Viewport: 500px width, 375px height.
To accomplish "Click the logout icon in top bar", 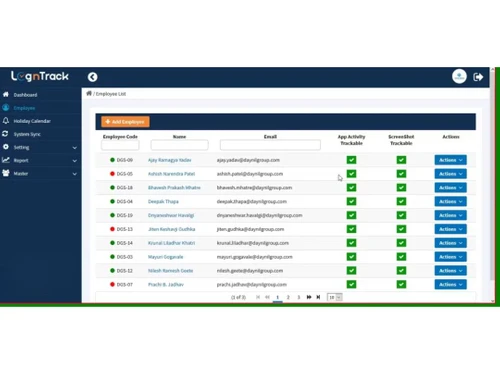I will click(478, 77).
